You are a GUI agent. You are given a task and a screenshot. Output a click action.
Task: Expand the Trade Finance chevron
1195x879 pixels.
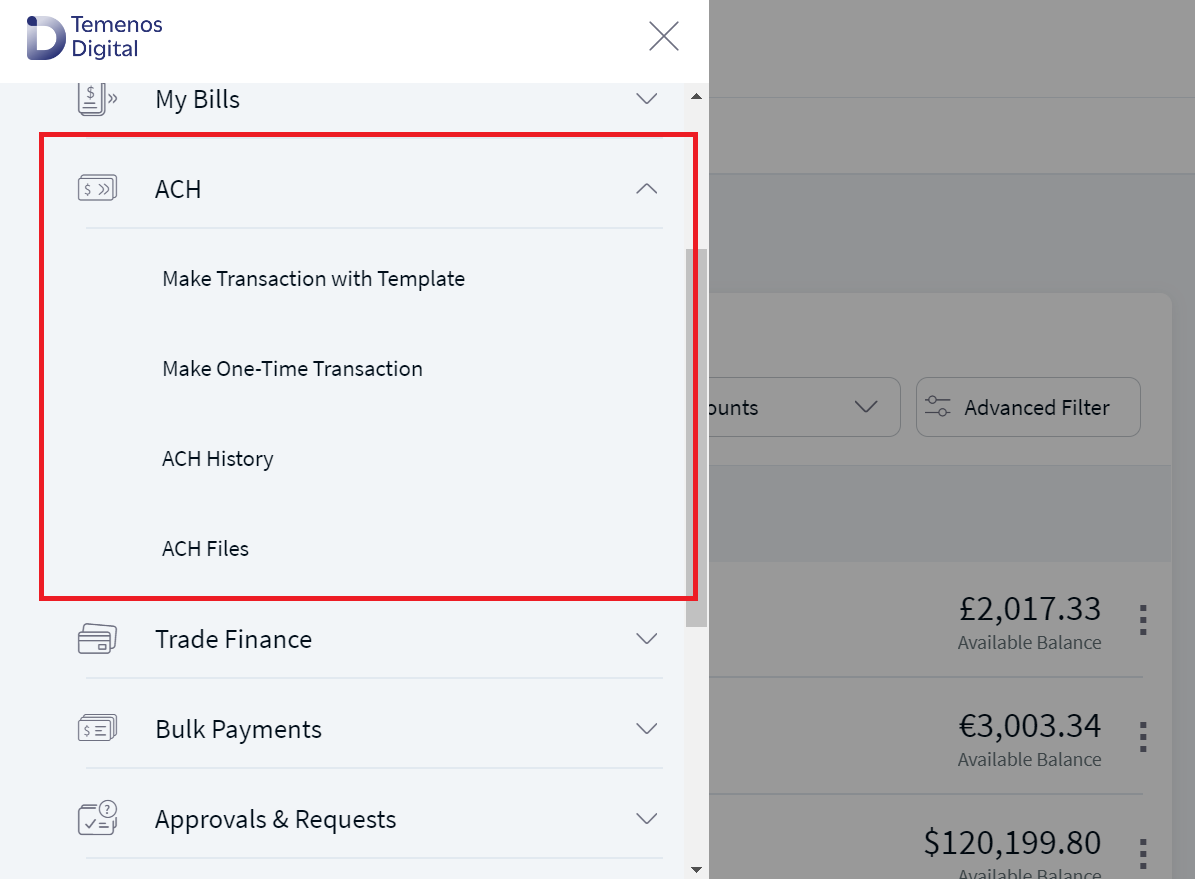[x=646, y=639]
